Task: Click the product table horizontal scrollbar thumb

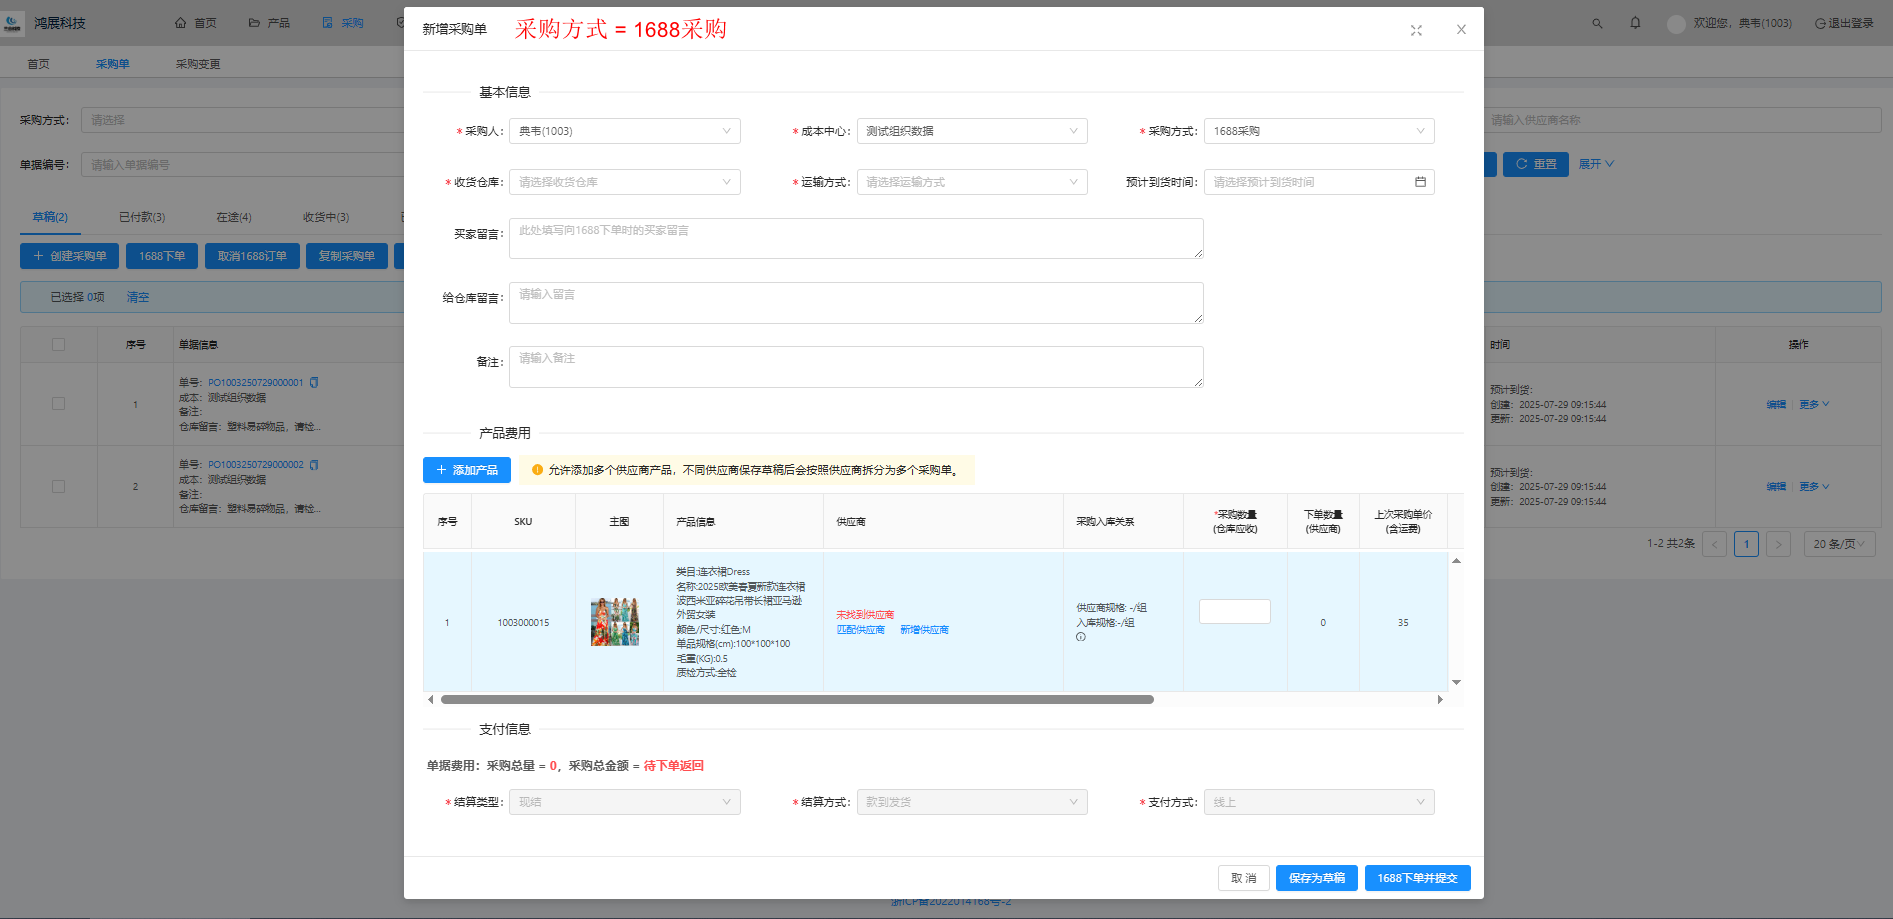Action: click(796, 700)
